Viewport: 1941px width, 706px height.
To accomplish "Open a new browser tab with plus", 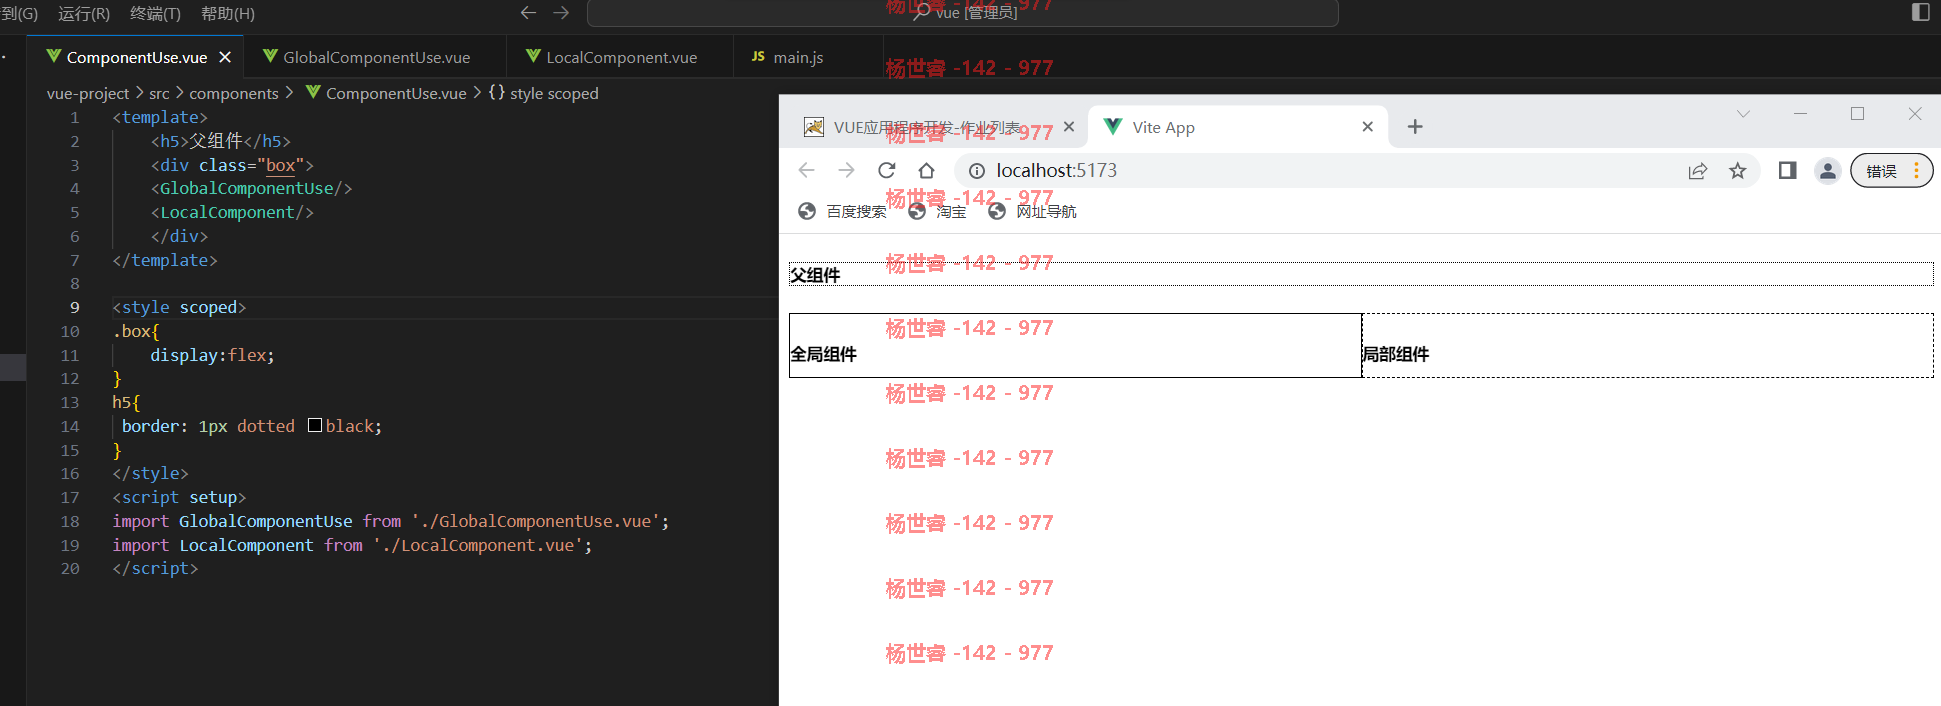I will pyautogui.click(x=1415, y=127).
